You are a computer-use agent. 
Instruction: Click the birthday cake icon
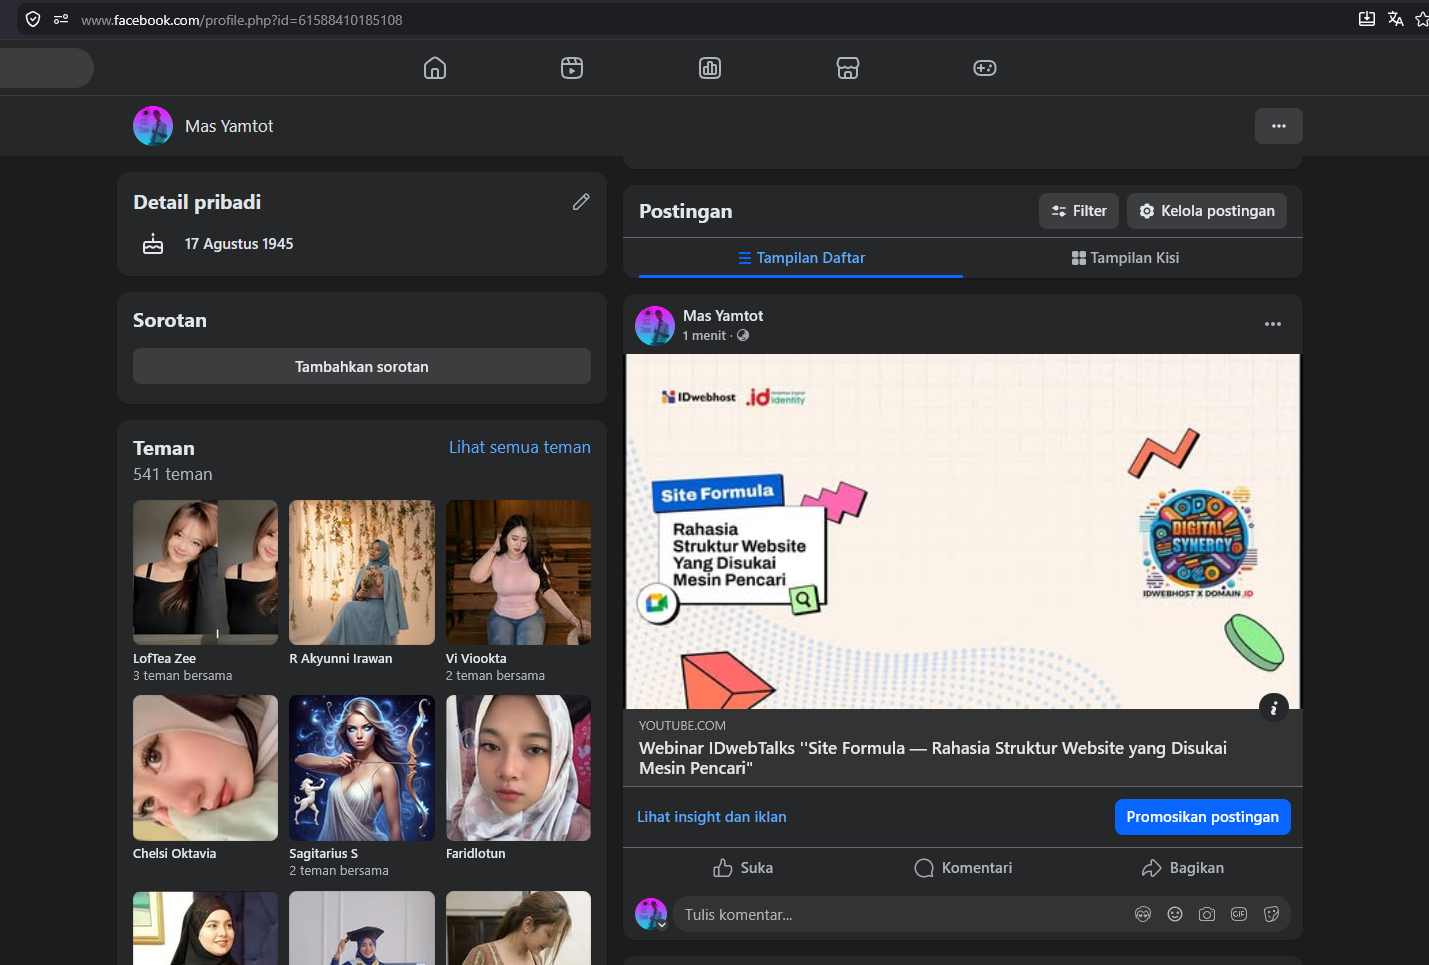tap(153, 244)
